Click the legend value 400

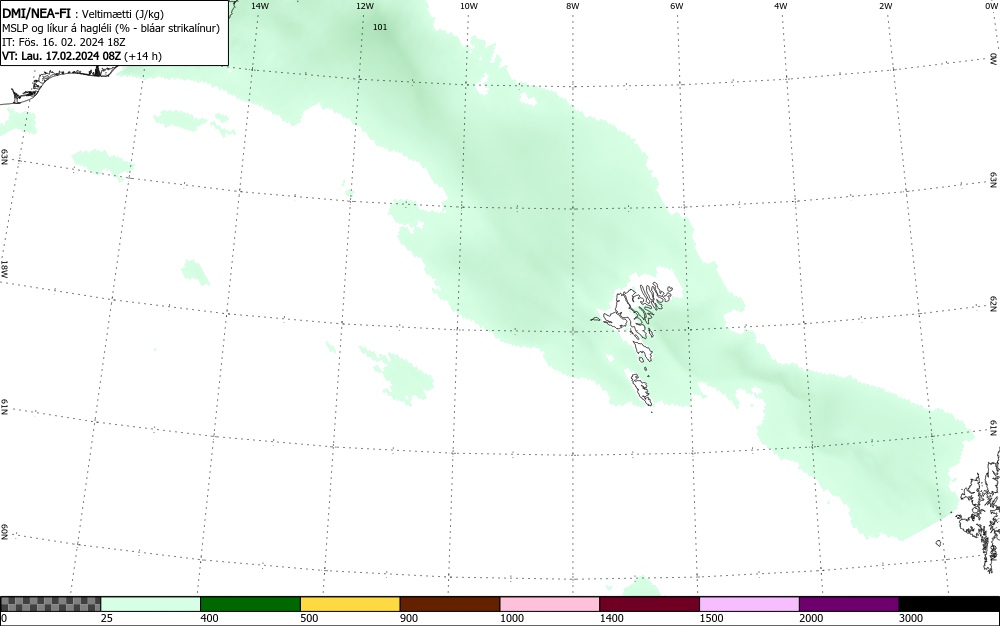click(x=209, y=618)
